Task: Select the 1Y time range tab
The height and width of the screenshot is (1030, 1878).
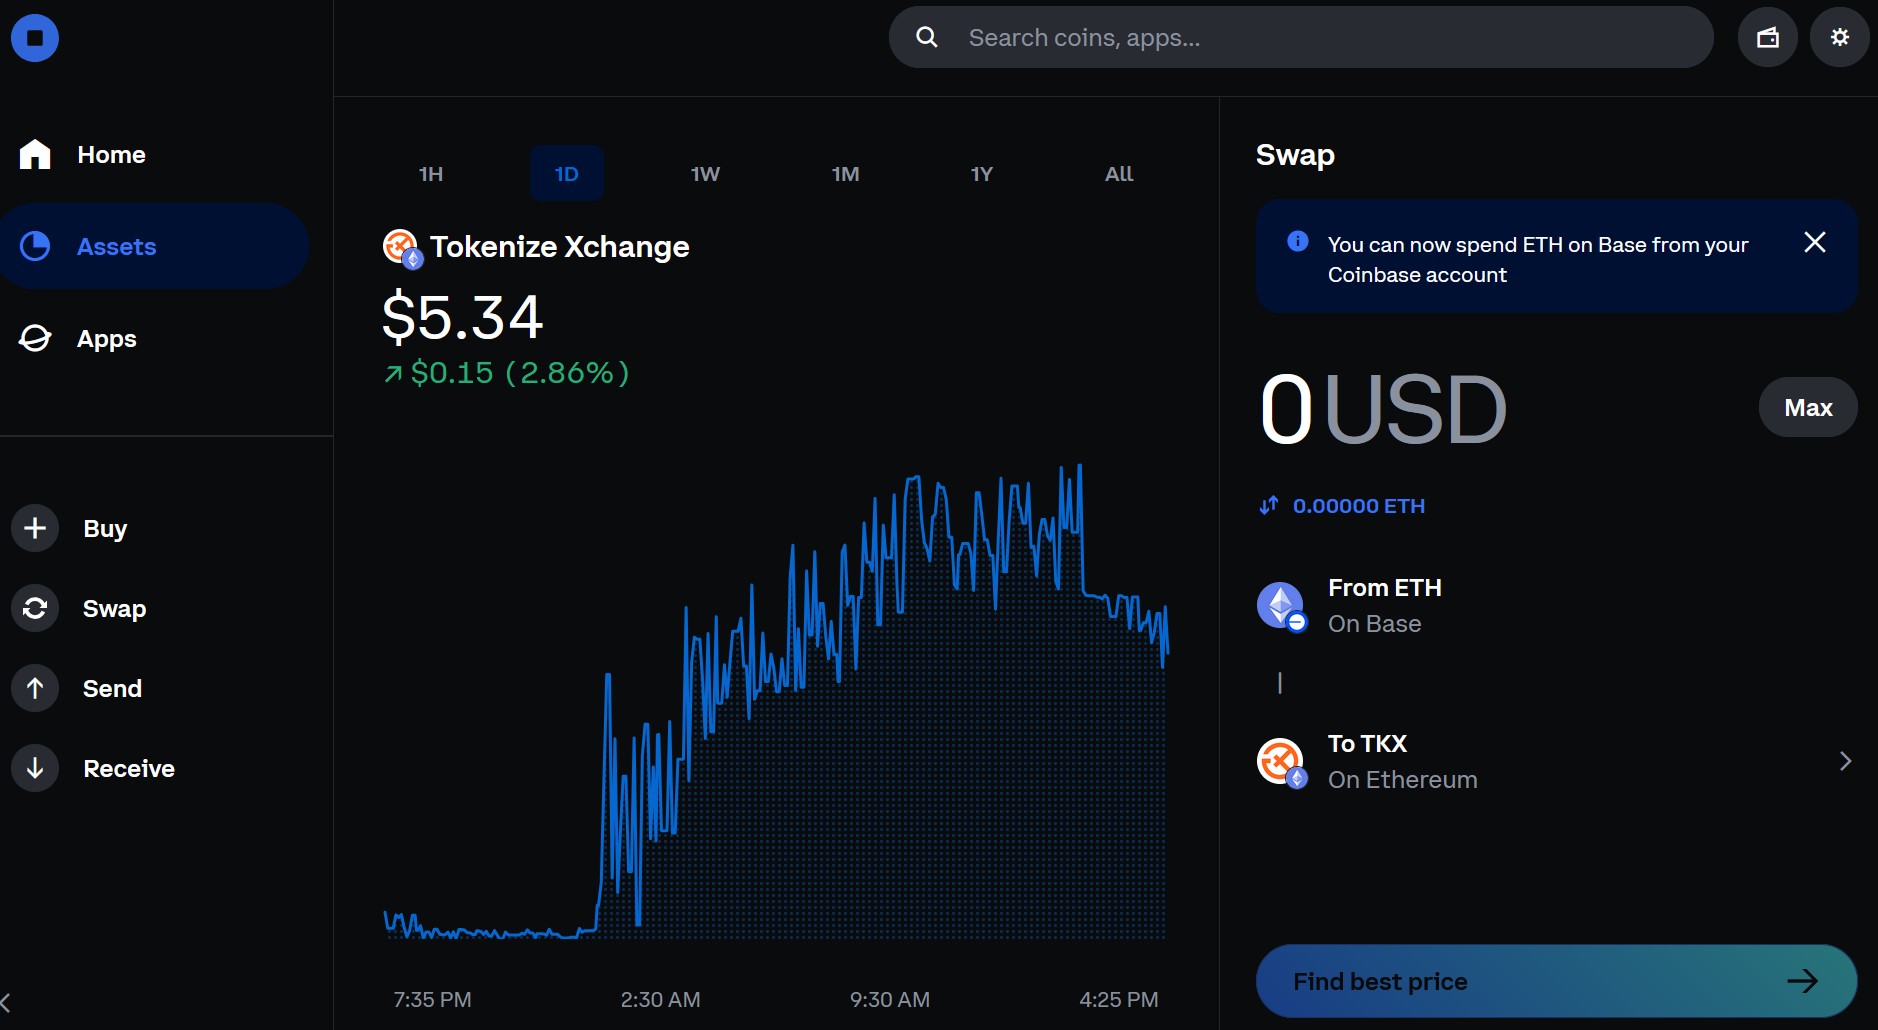Action: tap(982, 174)
